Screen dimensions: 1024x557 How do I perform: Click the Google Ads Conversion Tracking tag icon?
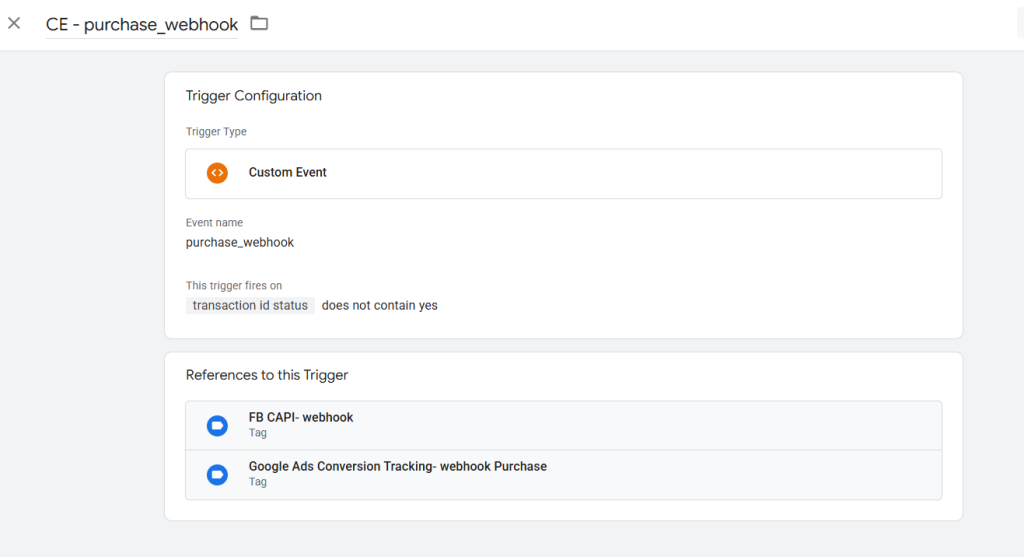pyautogui.click(x=217, y=475)
